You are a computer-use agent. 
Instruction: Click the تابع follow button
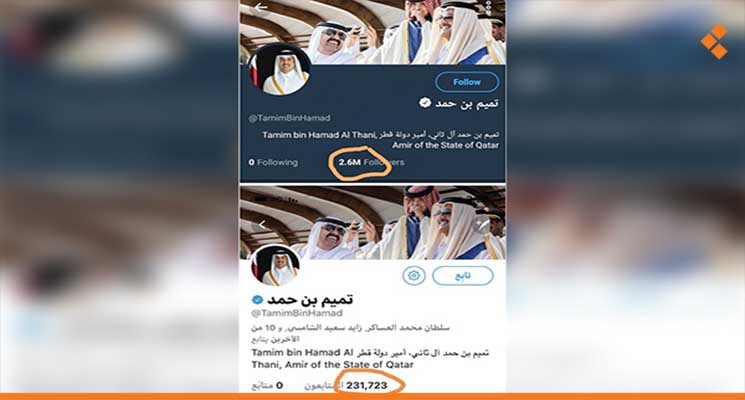tap(463, 276)
